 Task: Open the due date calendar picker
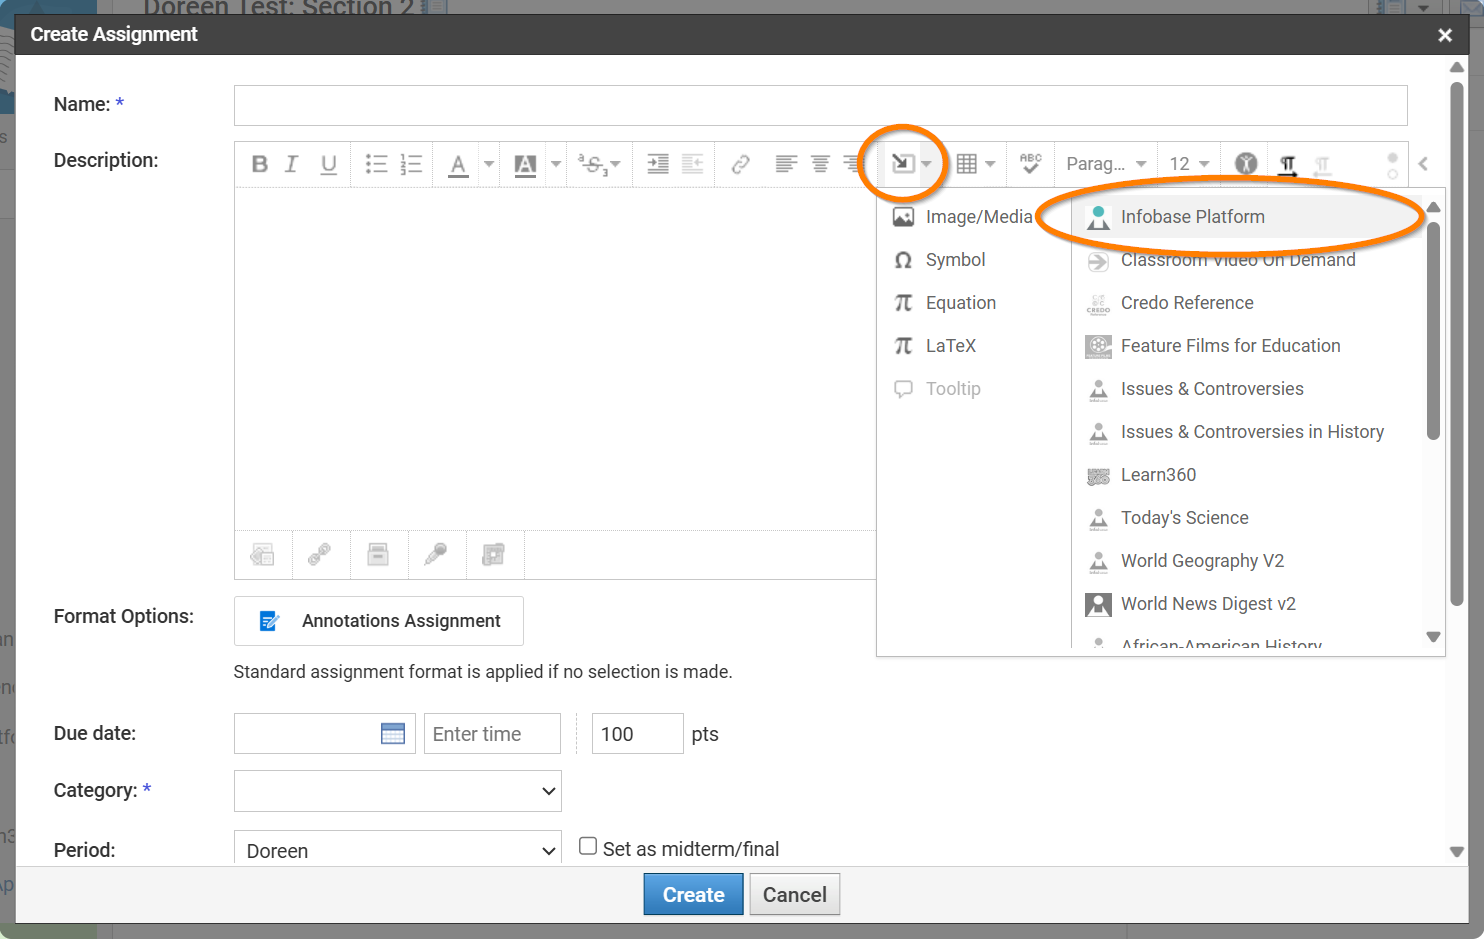[393, 734]
